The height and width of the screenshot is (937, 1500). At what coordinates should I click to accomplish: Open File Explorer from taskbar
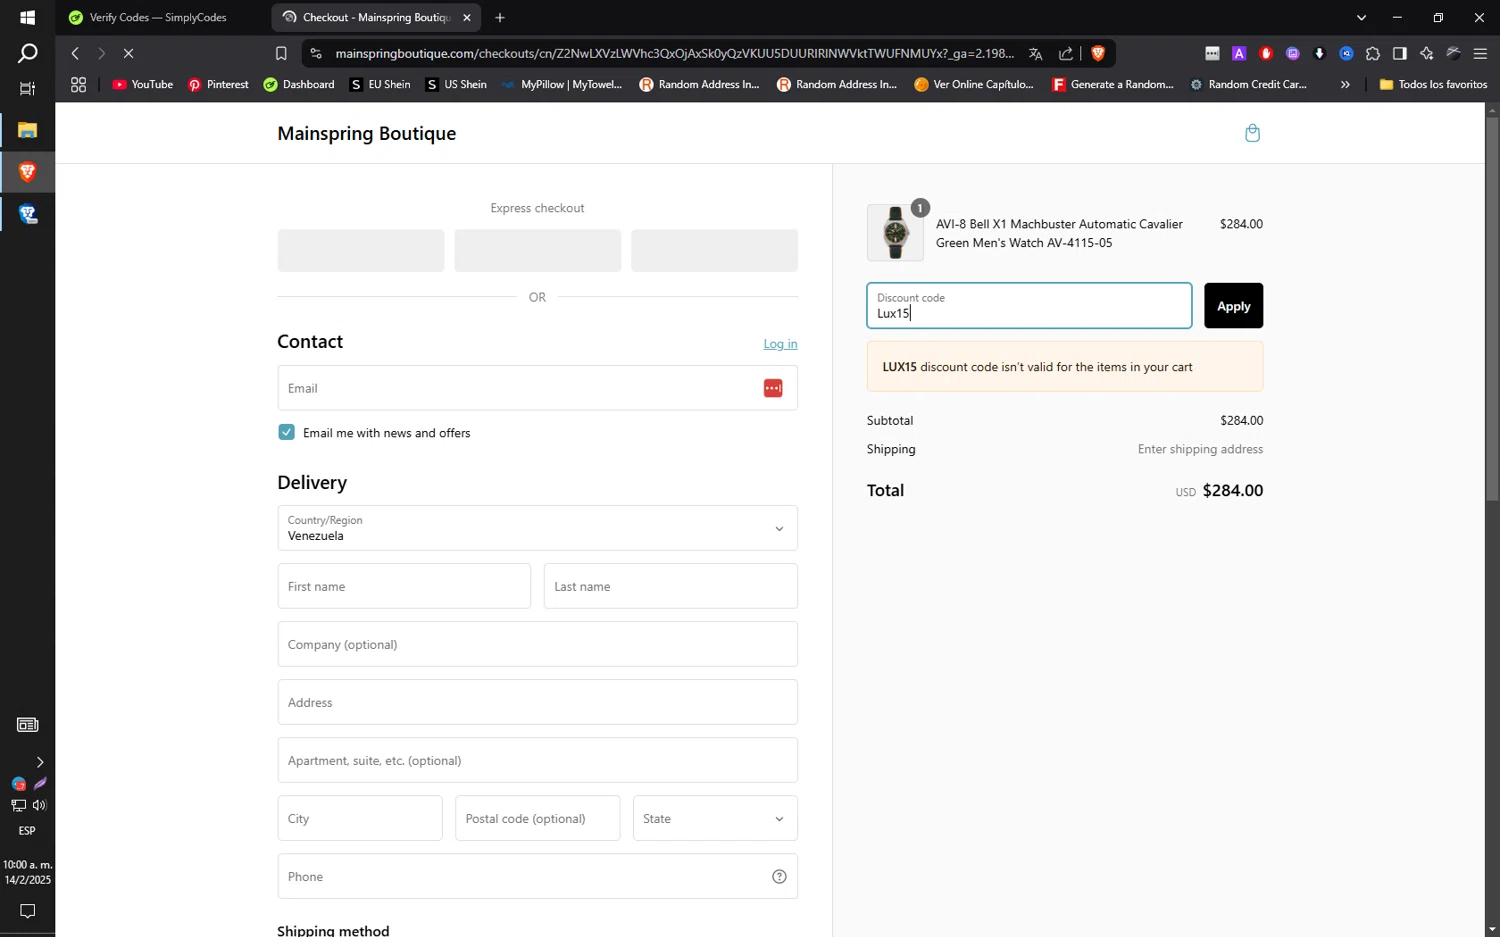pyautogui.click(x=27, y=130)
